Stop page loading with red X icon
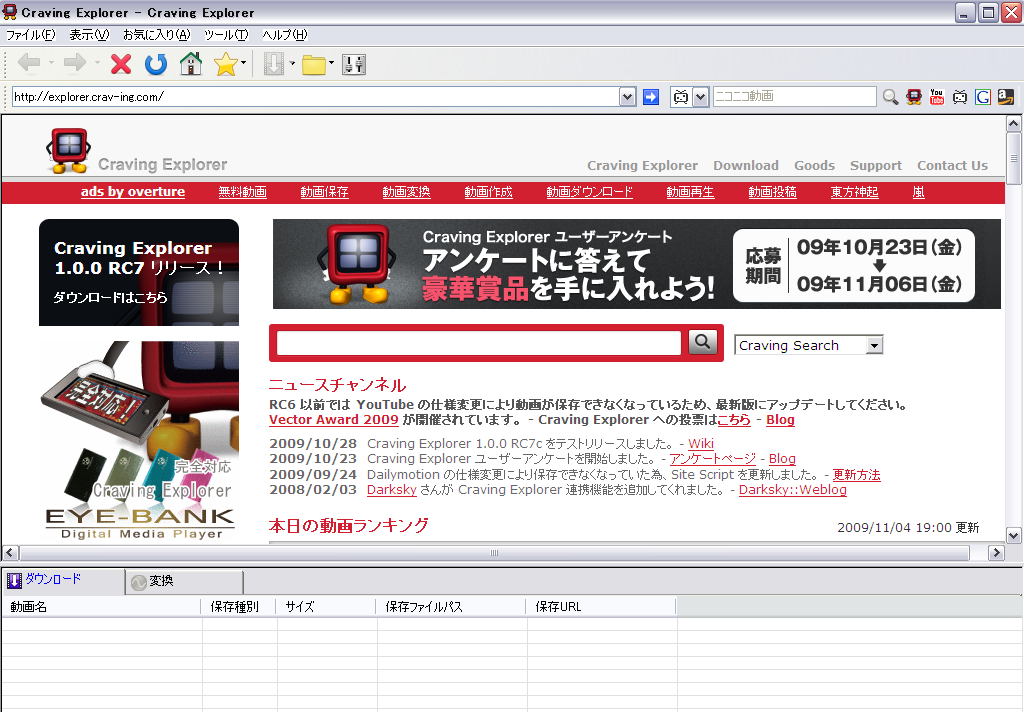 click(x=121, y=63)
